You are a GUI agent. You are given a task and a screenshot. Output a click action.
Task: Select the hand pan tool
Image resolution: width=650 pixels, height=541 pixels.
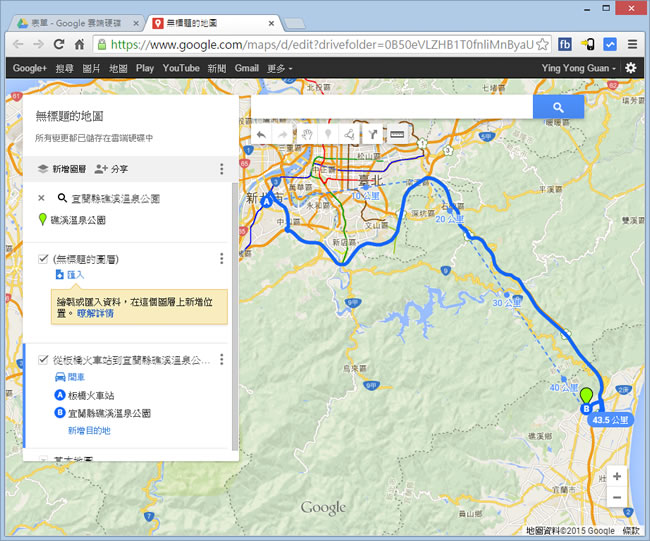point(307,134)
